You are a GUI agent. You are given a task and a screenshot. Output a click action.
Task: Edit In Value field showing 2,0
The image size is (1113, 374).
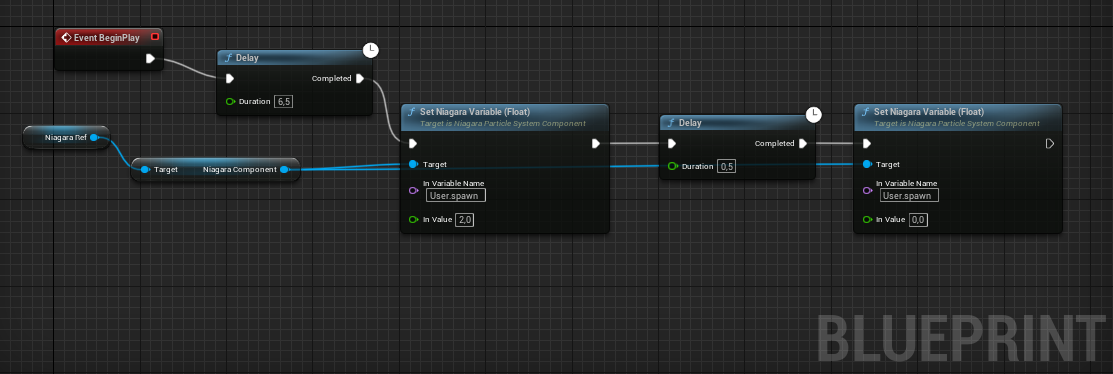[465, 220]
